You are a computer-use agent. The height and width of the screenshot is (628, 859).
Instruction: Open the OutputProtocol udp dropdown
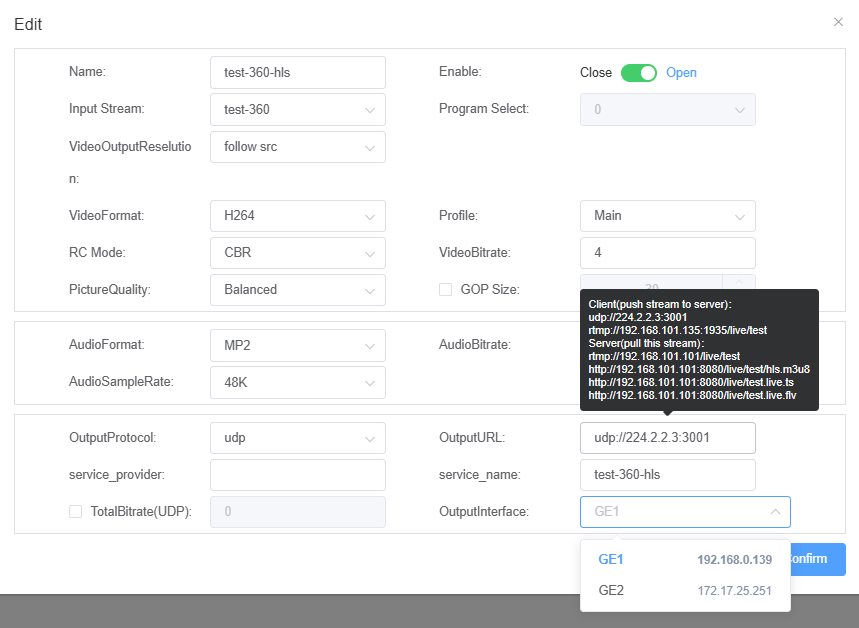[x=297, y=438]
